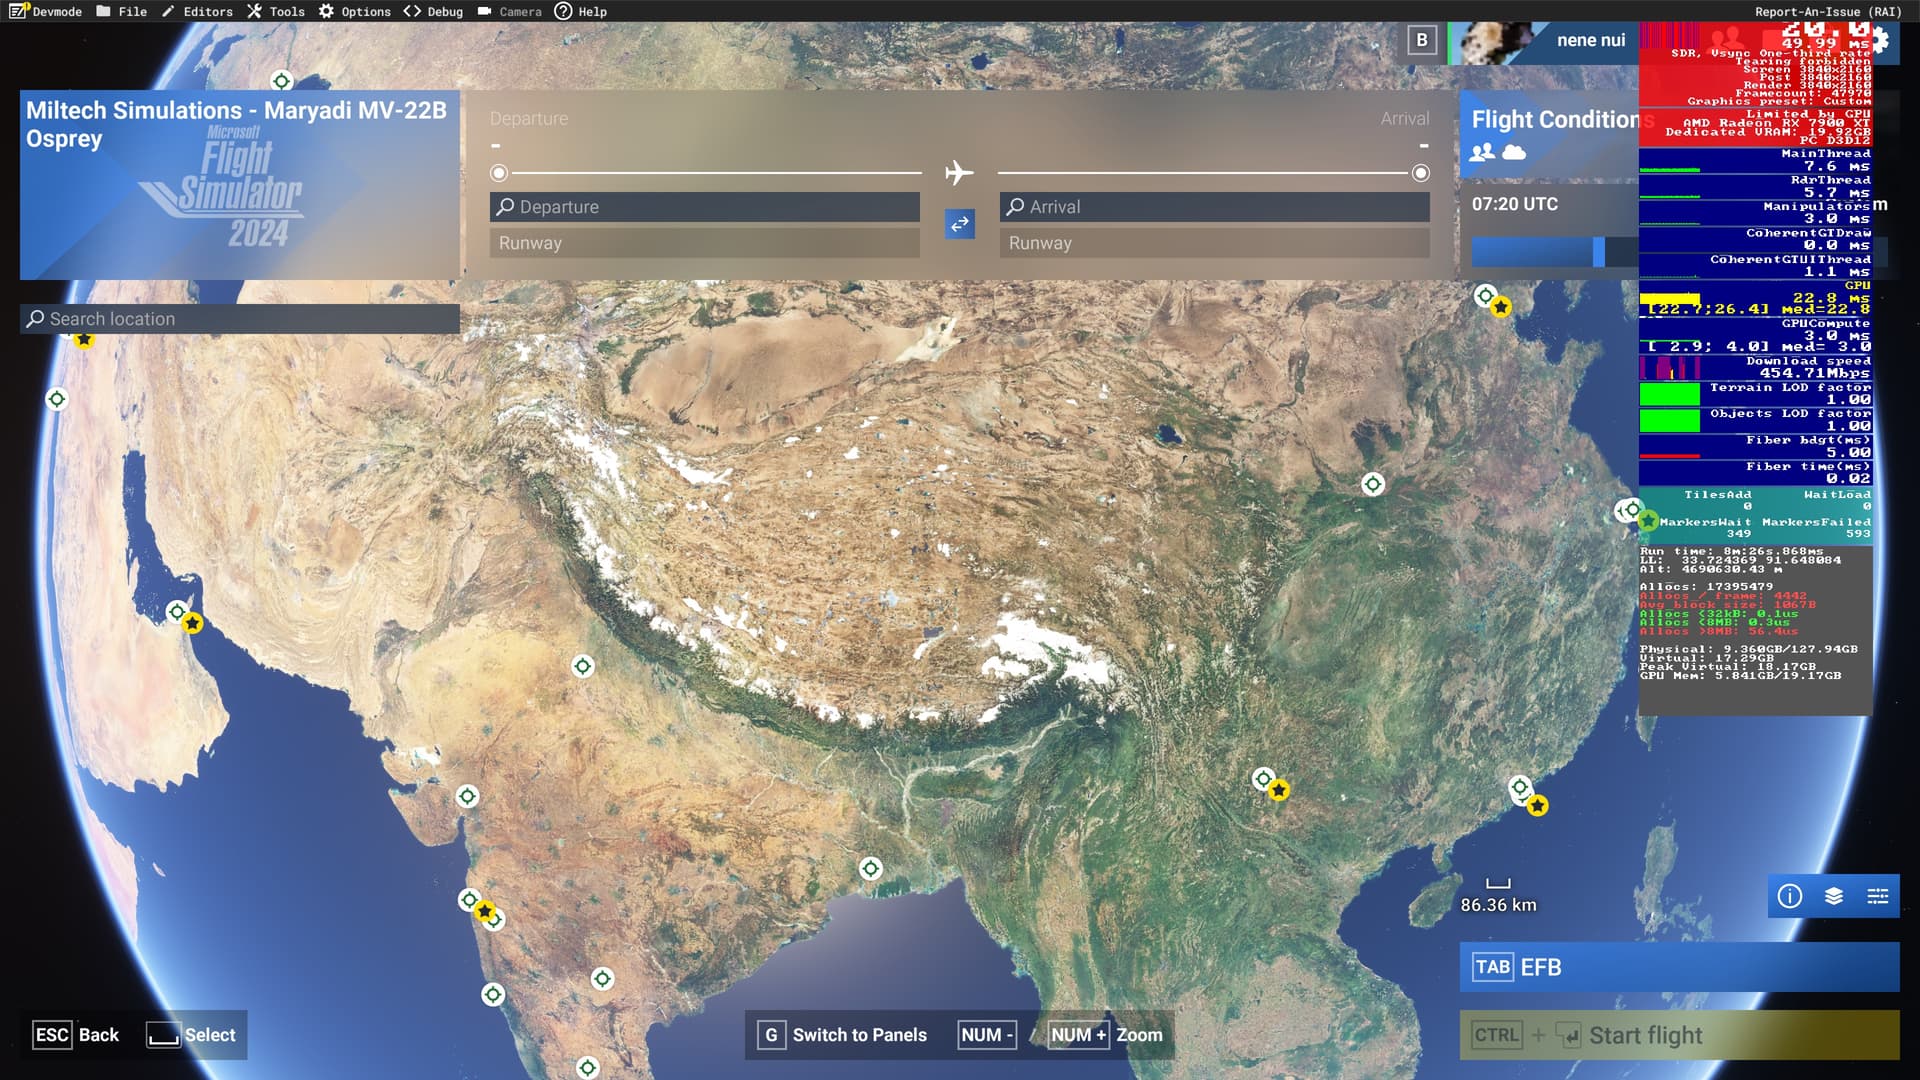Open the Debug menu
Viewport: 1920px width, 1080px height.
pos(434,11)
